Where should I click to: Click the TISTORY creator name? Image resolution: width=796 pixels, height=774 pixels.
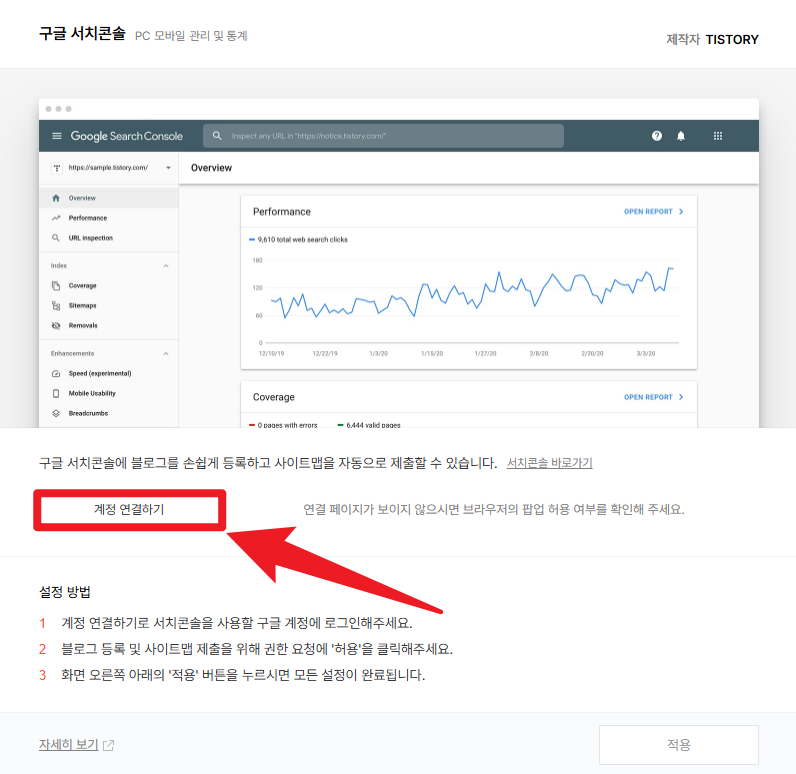tap(732, 40)
